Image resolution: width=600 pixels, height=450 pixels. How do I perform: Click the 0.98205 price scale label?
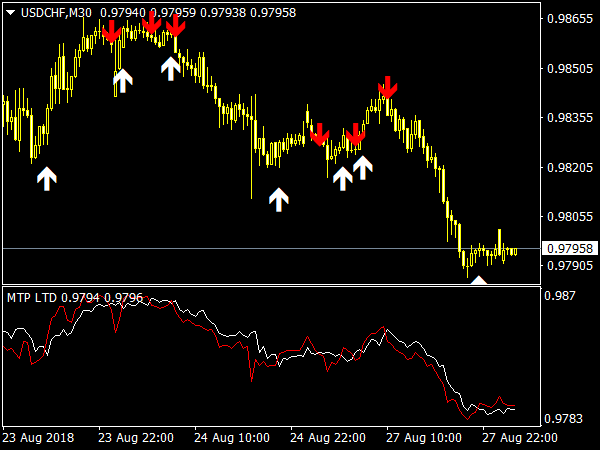[x=570, y=167]
